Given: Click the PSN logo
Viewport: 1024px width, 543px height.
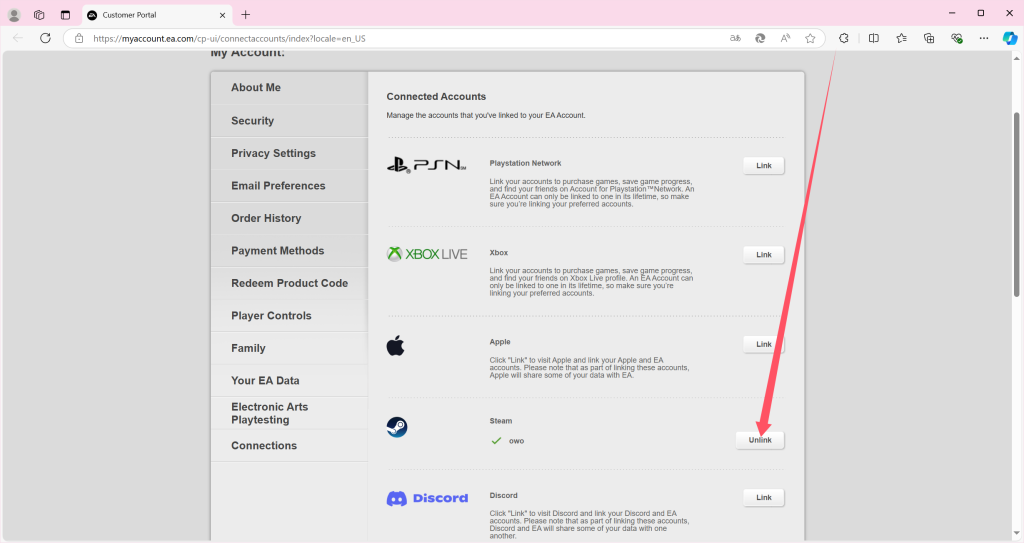Looking at the screenshot, I should [426, 165].
